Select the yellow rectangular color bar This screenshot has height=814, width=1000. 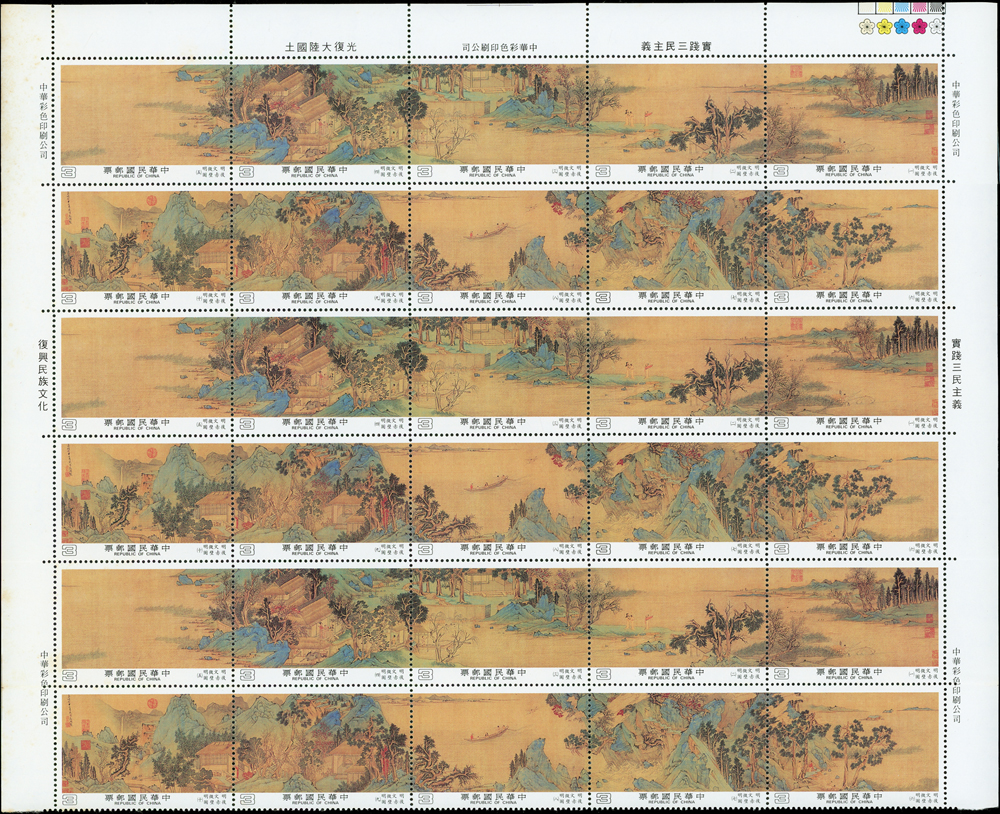pyautogui.click(x=884, y=7)
